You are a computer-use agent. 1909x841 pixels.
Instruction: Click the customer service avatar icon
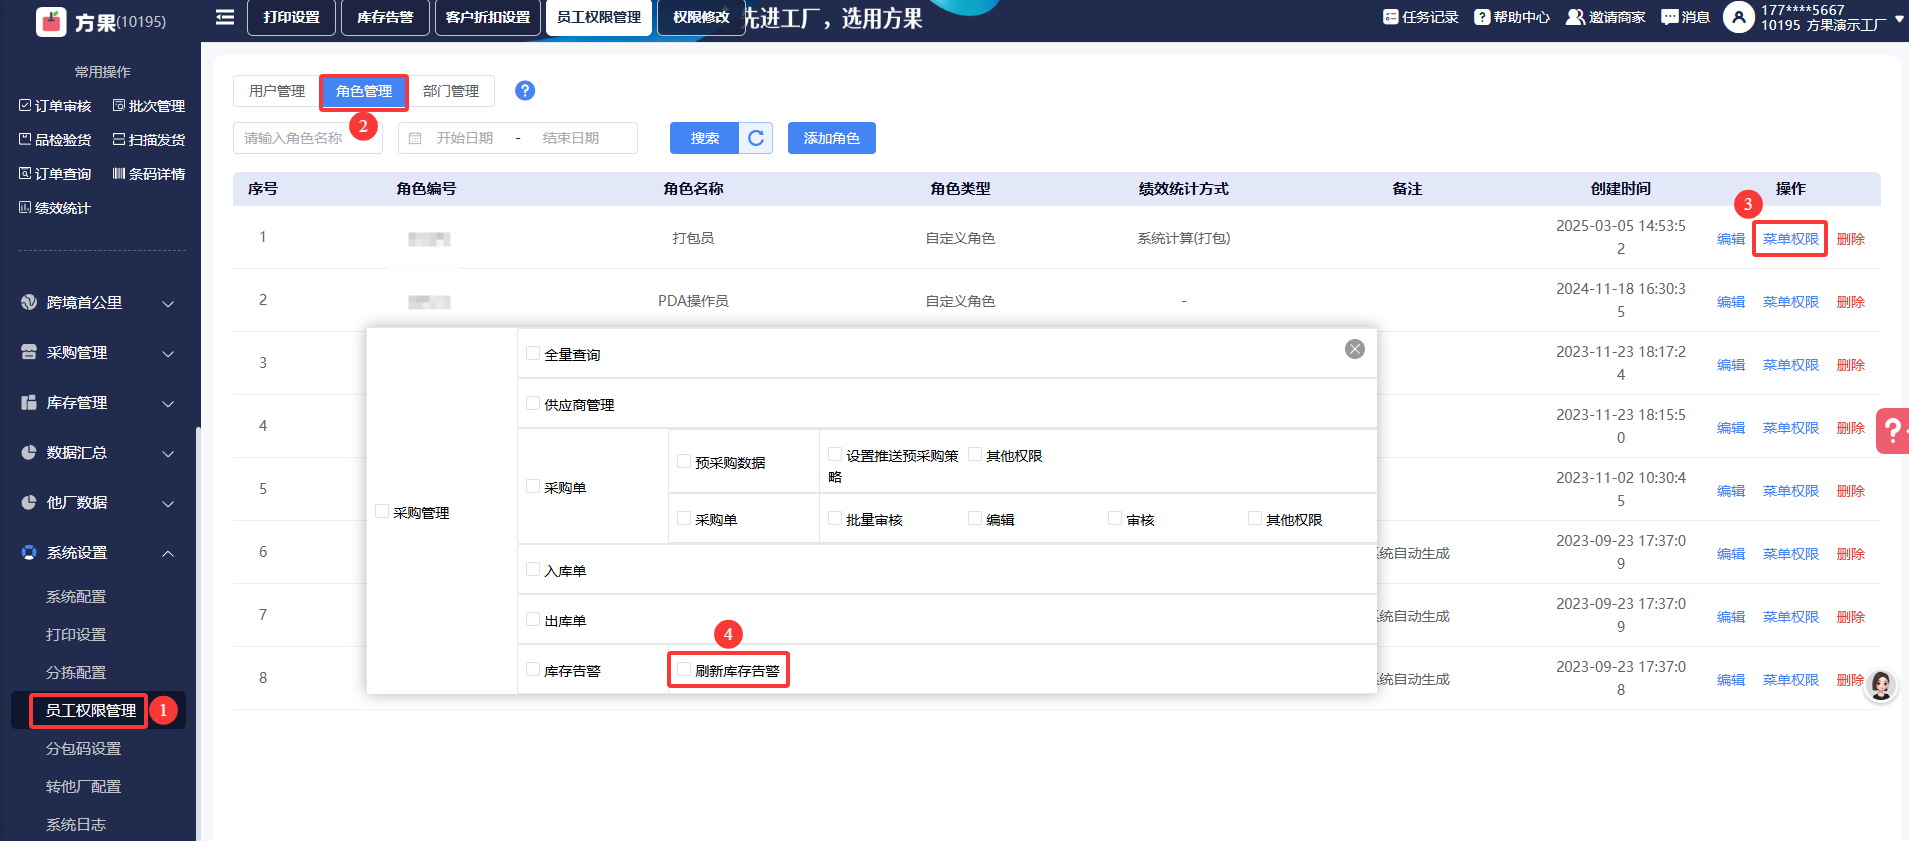1881,685
